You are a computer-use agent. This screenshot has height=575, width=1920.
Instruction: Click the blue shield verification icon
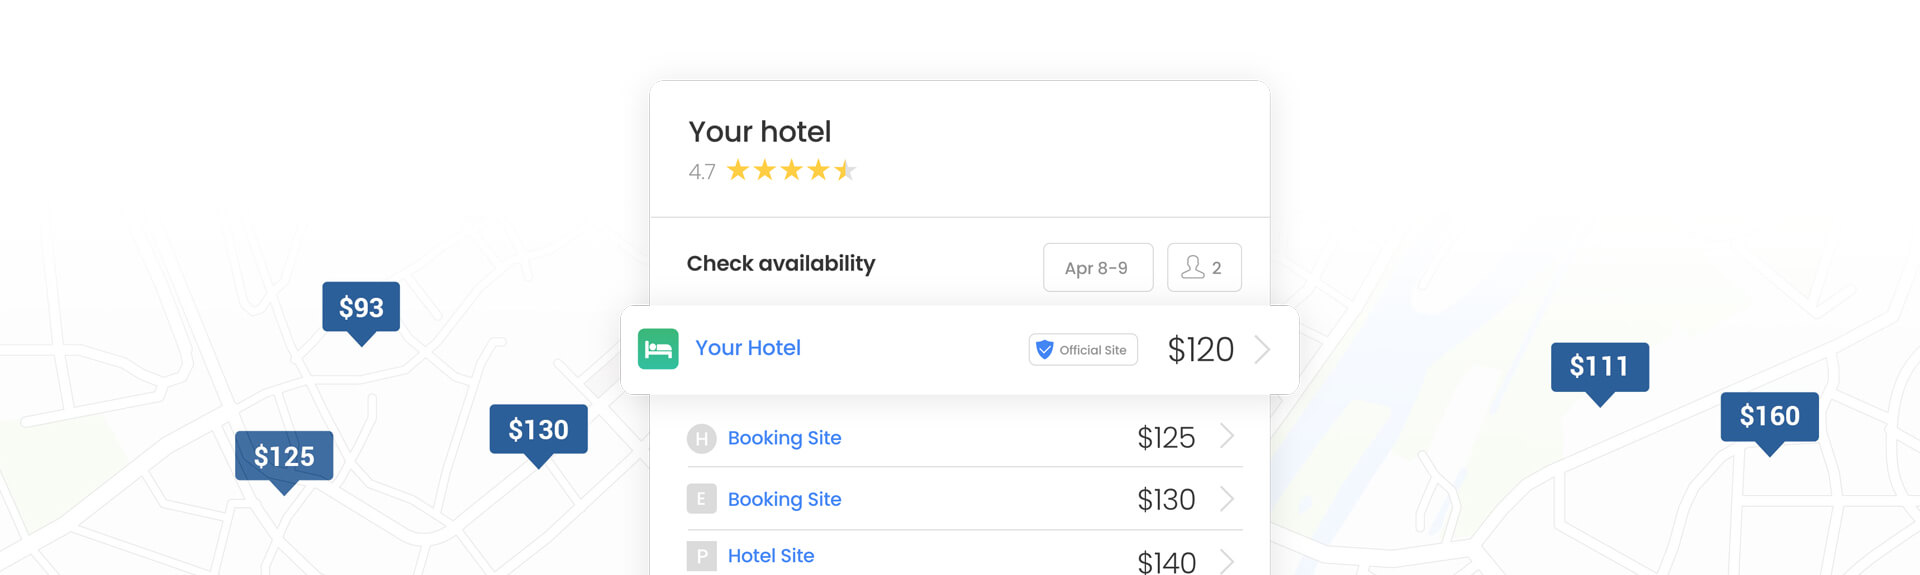(x=1044, y=349)
